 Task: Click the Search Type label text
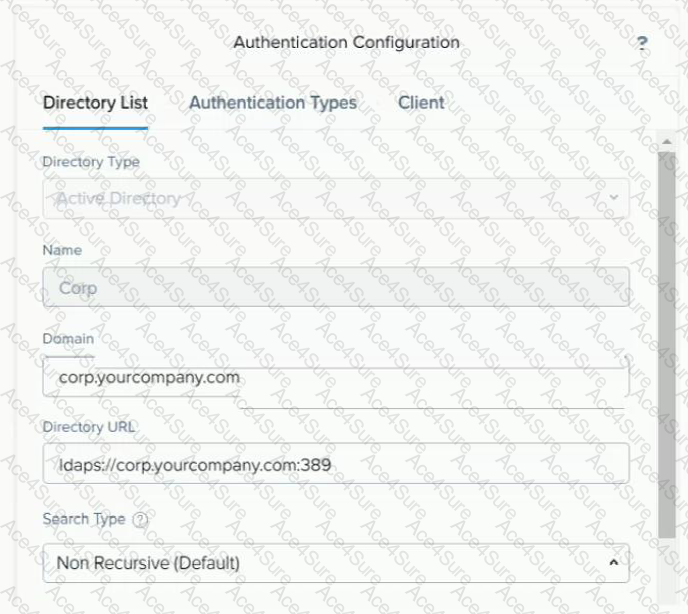tap(84, 519)
